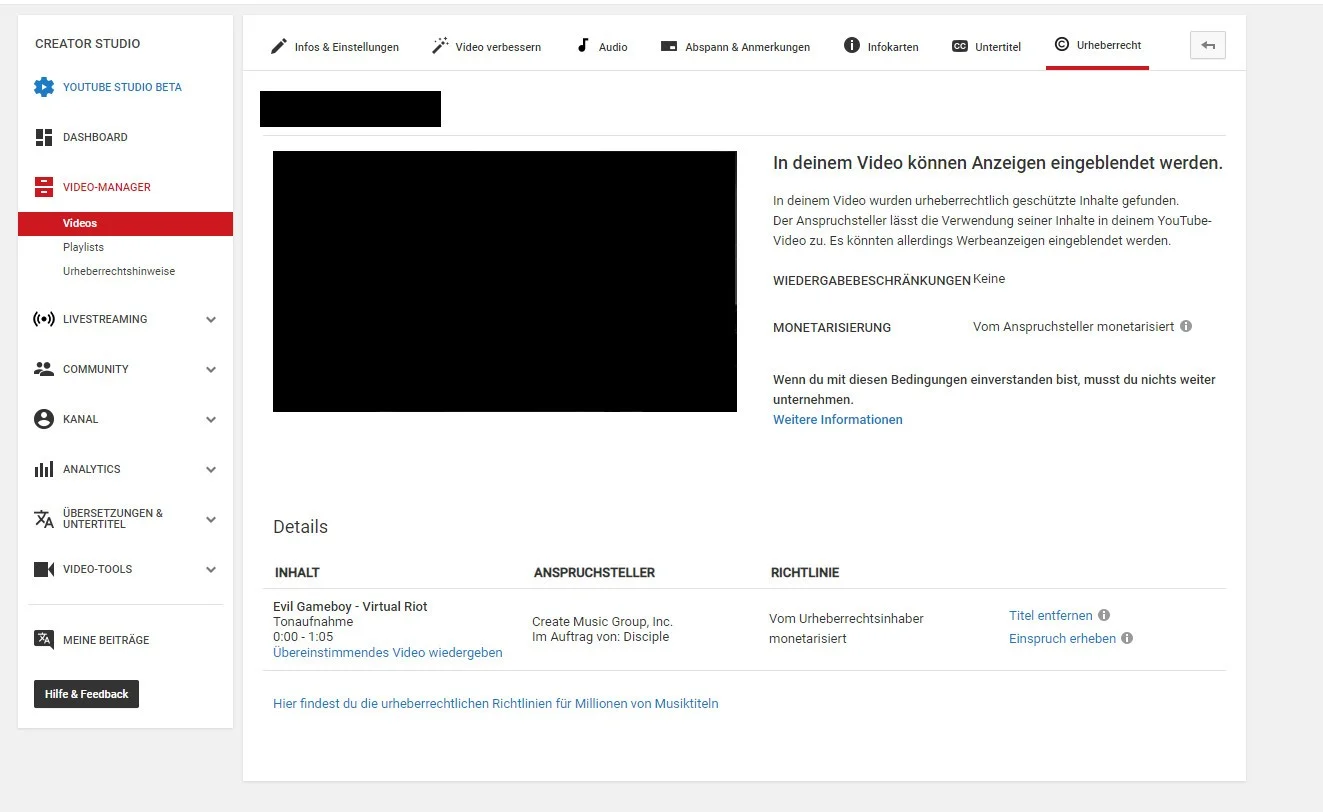Click the blacked-out video preview
Image resolution: width=1323 pixels, height=812 pixels.
(505, 281)
